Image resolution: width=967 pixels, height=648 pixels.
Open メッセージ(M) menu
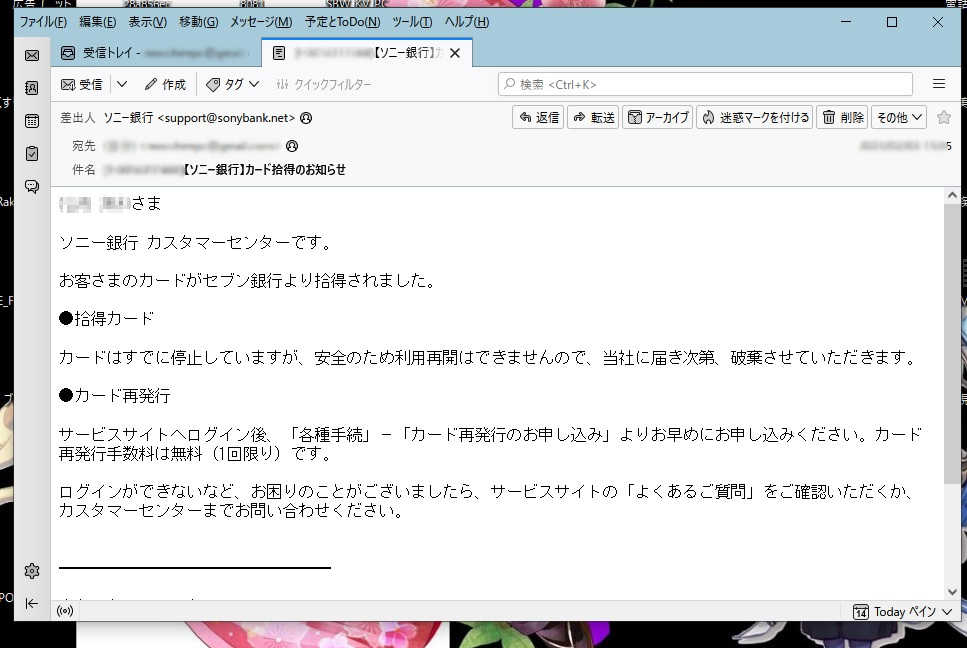click(261, 22)
